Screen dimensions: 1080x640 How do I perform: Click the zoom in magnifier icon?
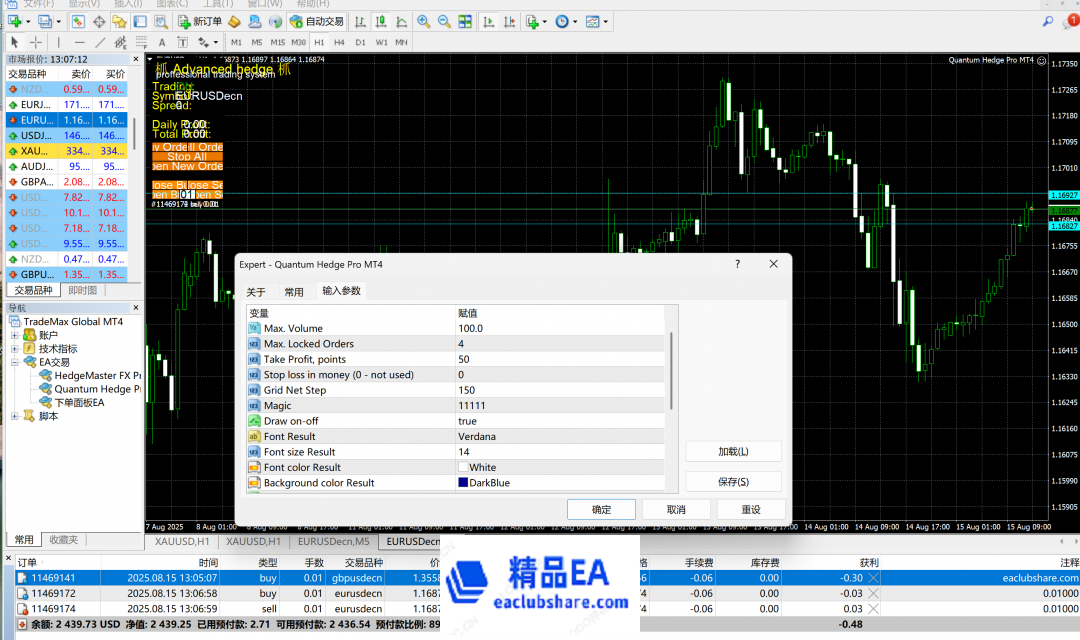coord(423,21)
